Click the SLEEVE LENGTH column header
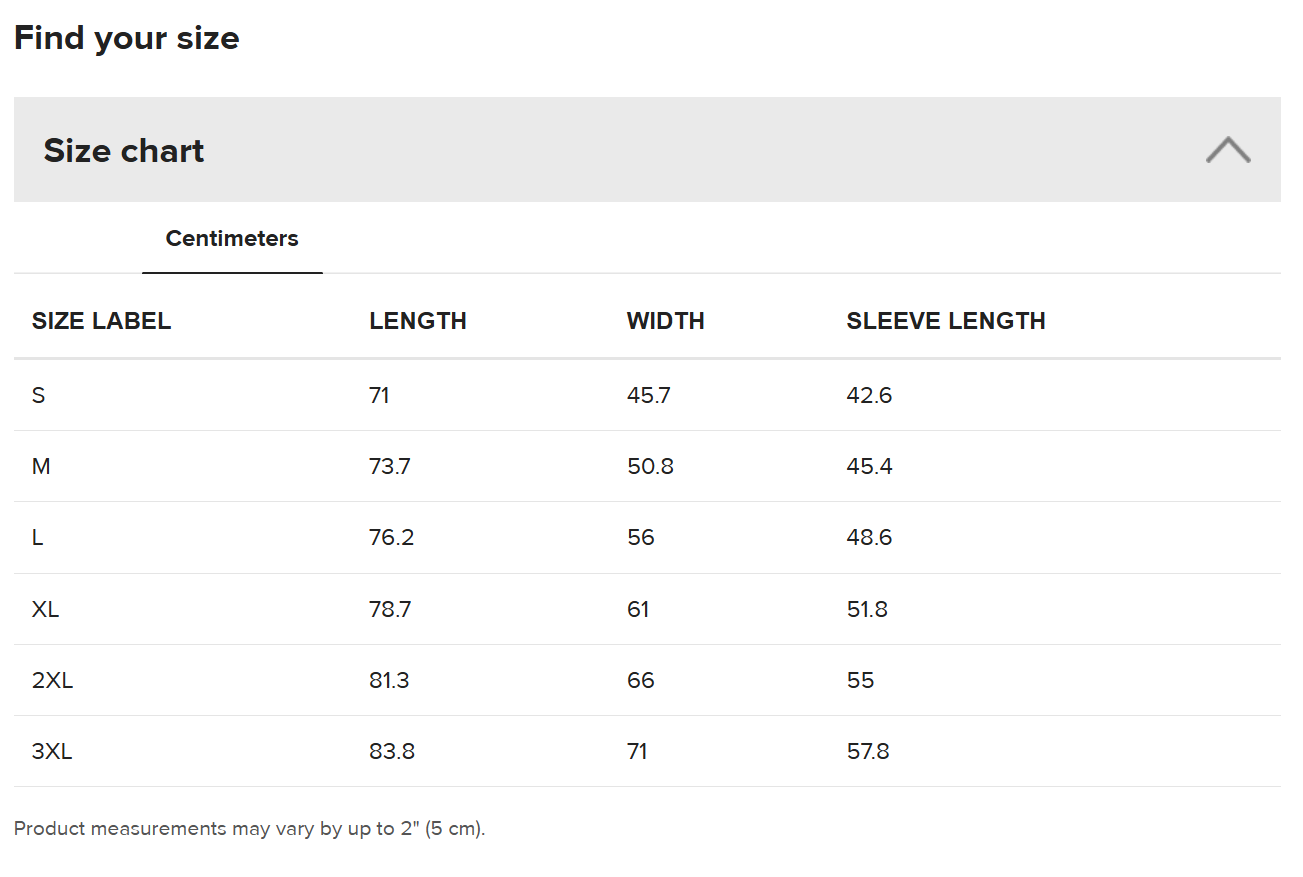Viewport: 1303px width, 877px height. tap(945, 321)
